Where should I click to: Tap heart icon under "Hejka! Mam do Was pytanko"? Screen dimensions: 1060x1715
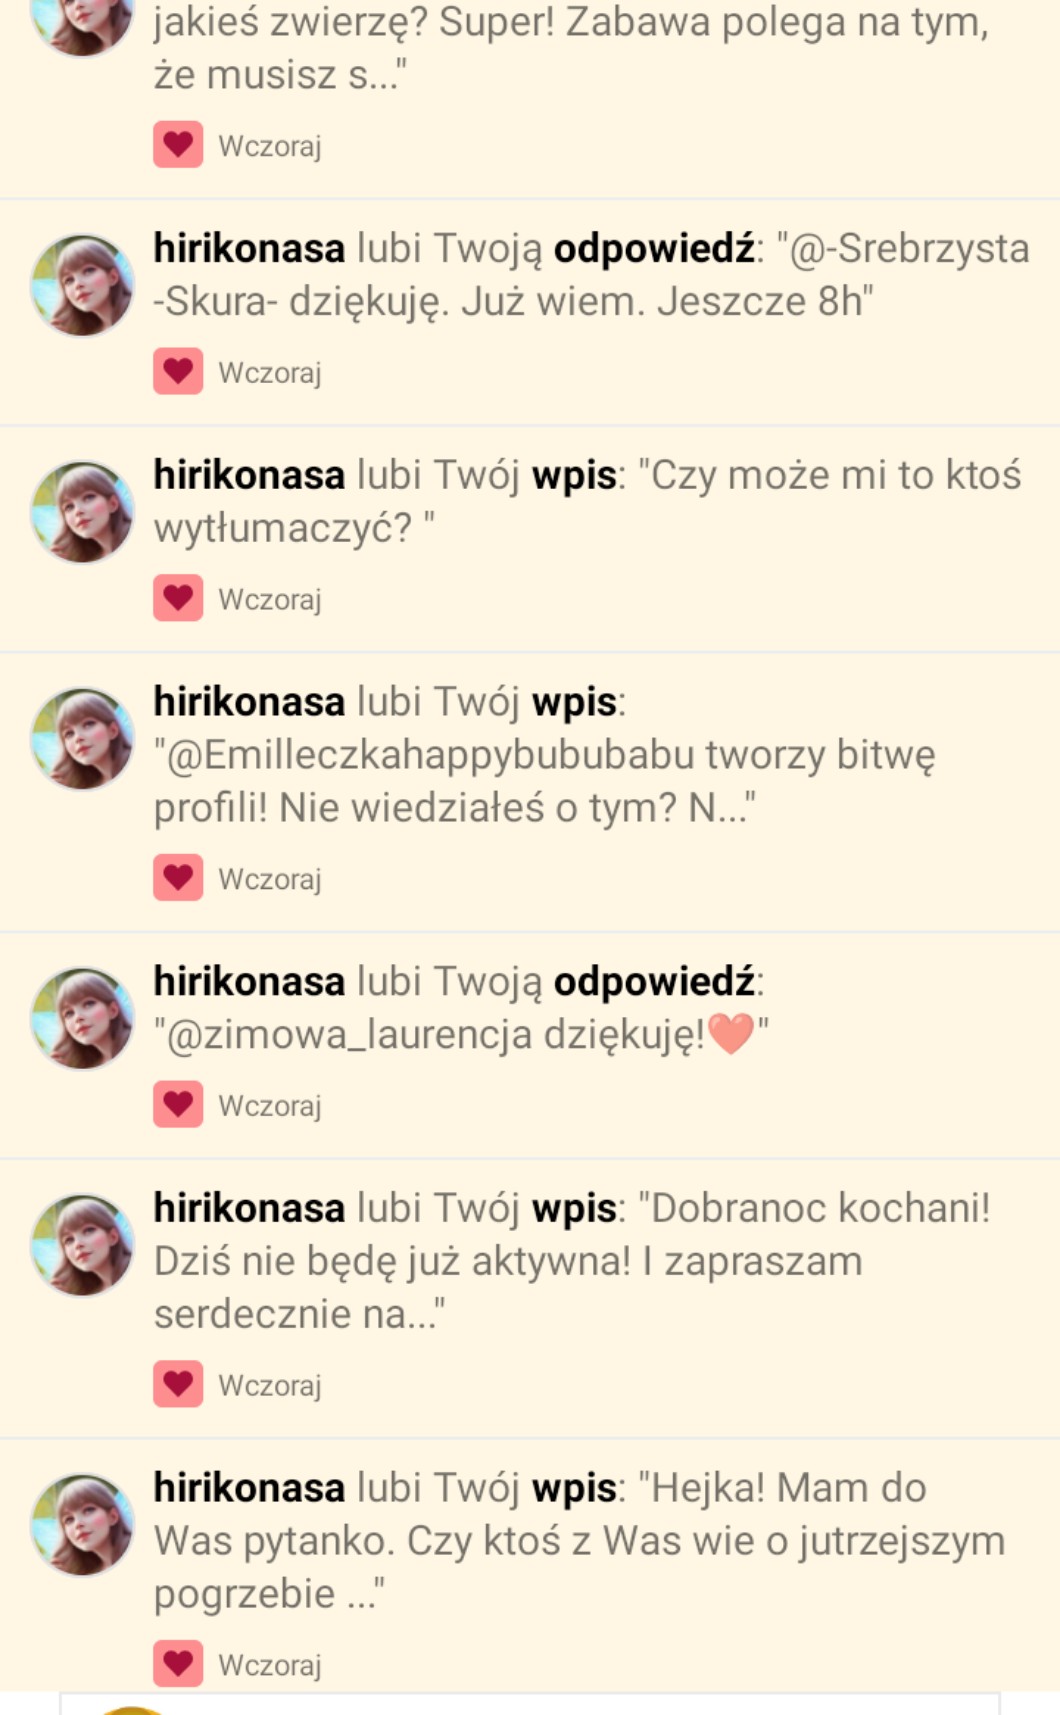(x=178, y=1664)
